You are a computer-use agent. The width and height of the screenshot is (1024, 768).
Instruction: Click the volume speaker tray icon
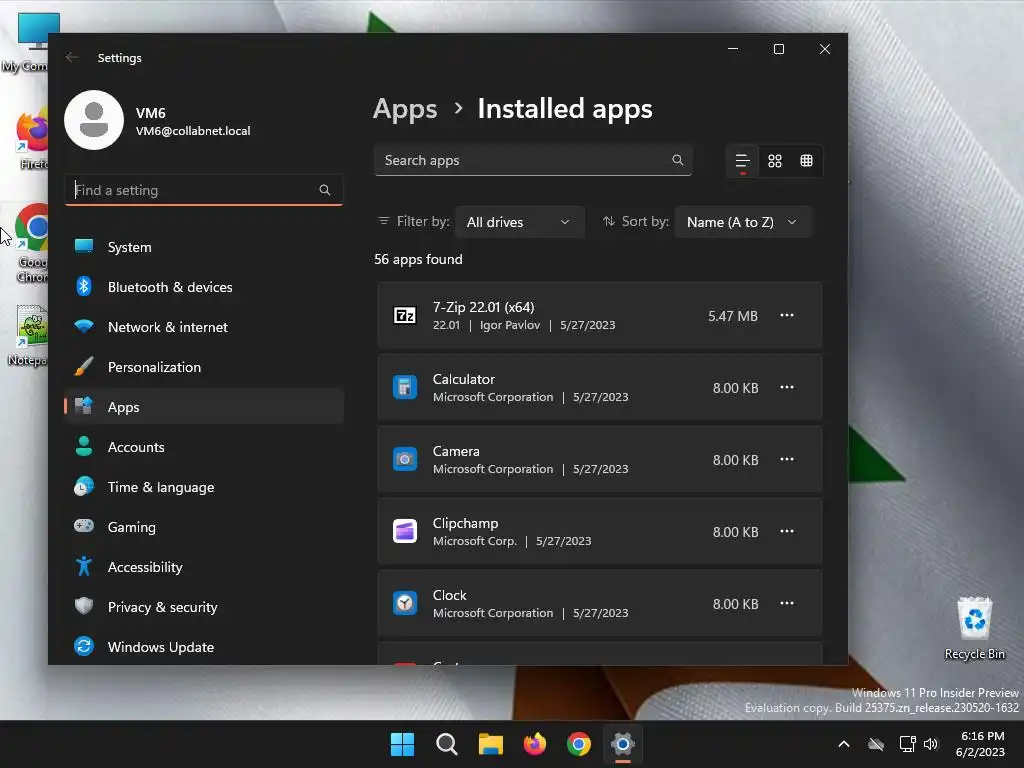931,744
